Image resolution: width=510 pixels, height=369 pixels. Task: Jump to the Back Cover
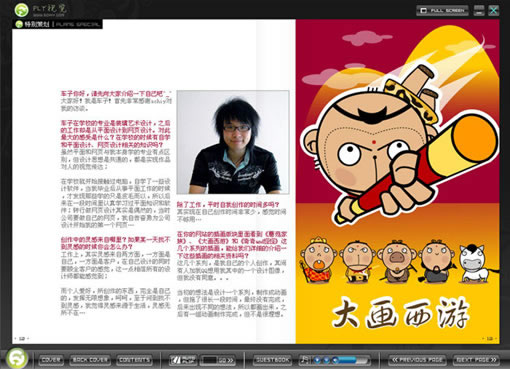tap(90, 360)
